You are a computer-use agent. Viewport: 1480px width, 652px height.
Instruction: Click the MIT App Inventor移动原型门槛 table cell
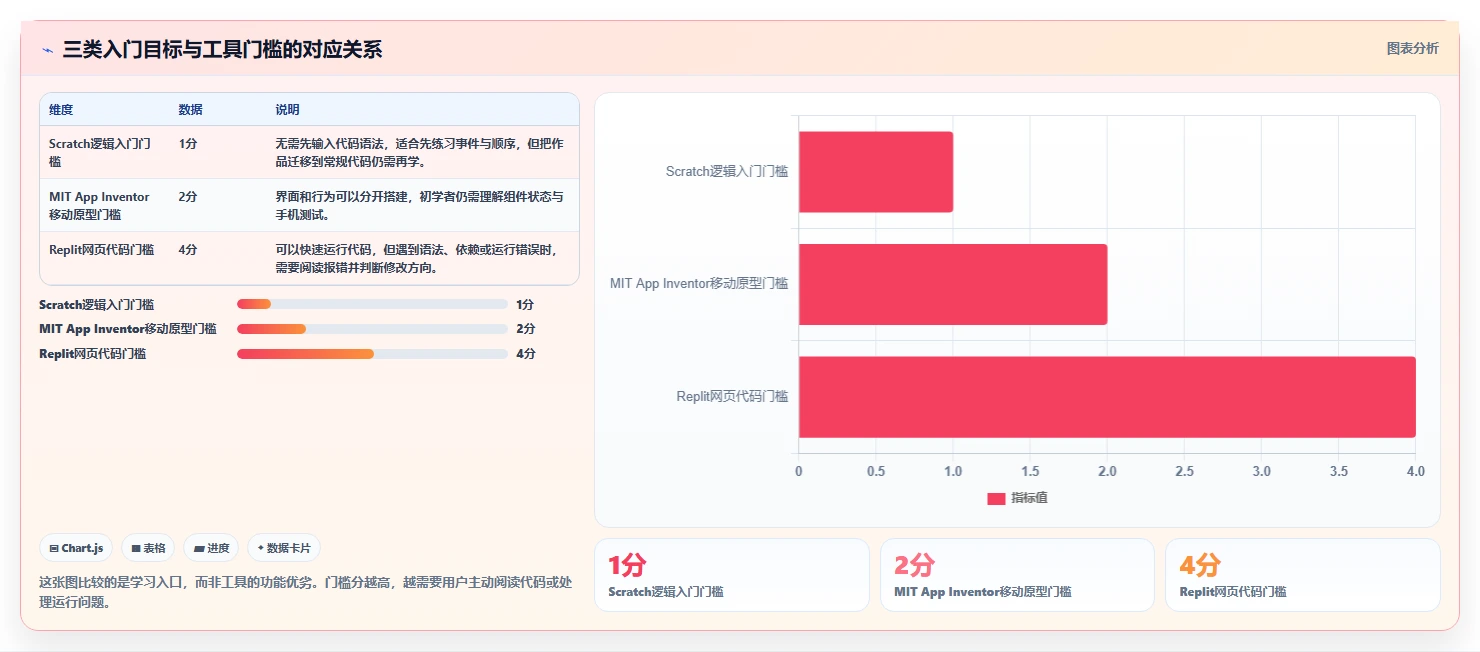(104, 205)
